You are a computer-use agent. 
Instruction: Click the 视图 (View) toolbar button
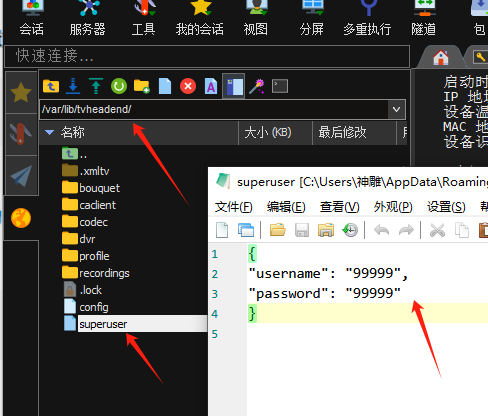coord(256,18)
